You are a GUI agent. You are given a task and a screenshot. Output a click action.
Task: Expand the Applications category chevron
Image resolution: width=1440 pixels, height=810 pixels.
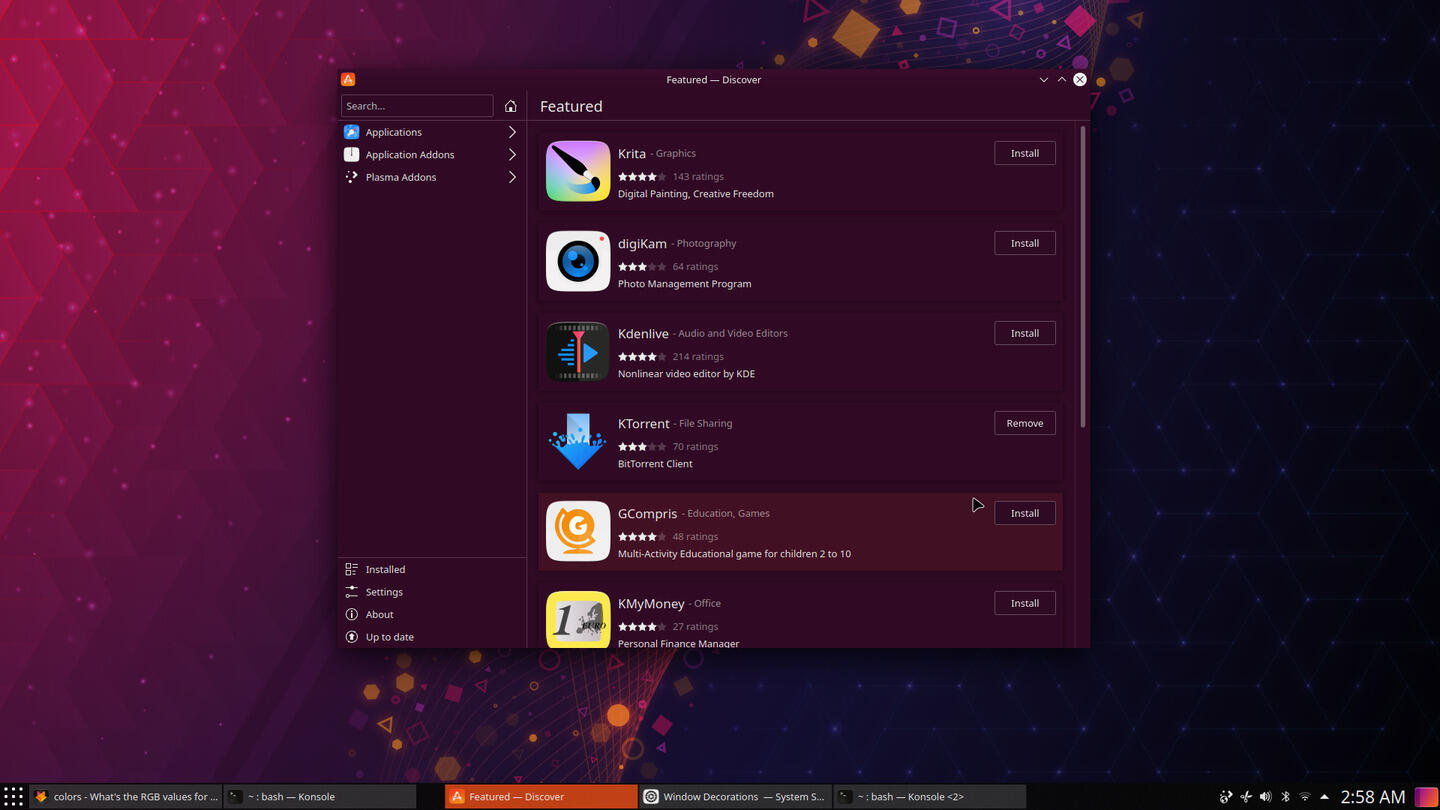512,132
